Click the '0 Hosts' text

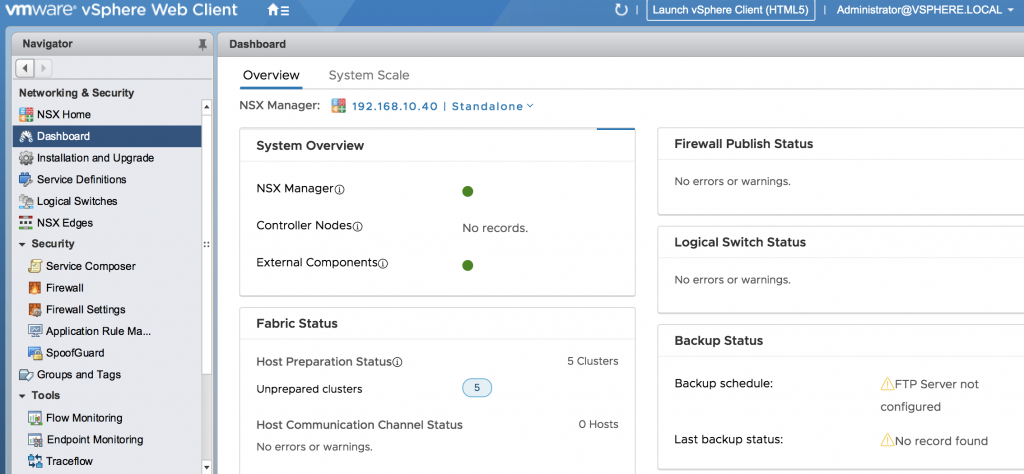598,424
